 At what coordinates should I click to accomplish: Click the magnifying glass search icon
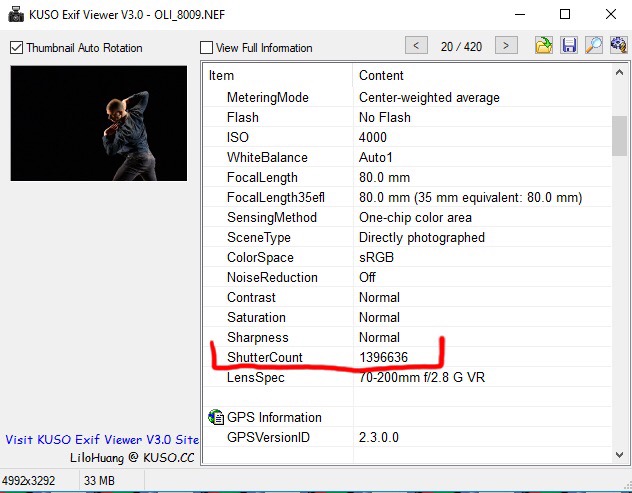pos(593,45)
